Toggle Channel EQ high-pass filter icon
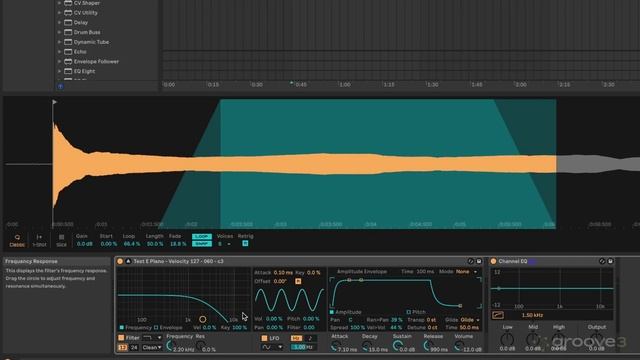The height and width of the screenshot is (360, 640). pos(498,315)
